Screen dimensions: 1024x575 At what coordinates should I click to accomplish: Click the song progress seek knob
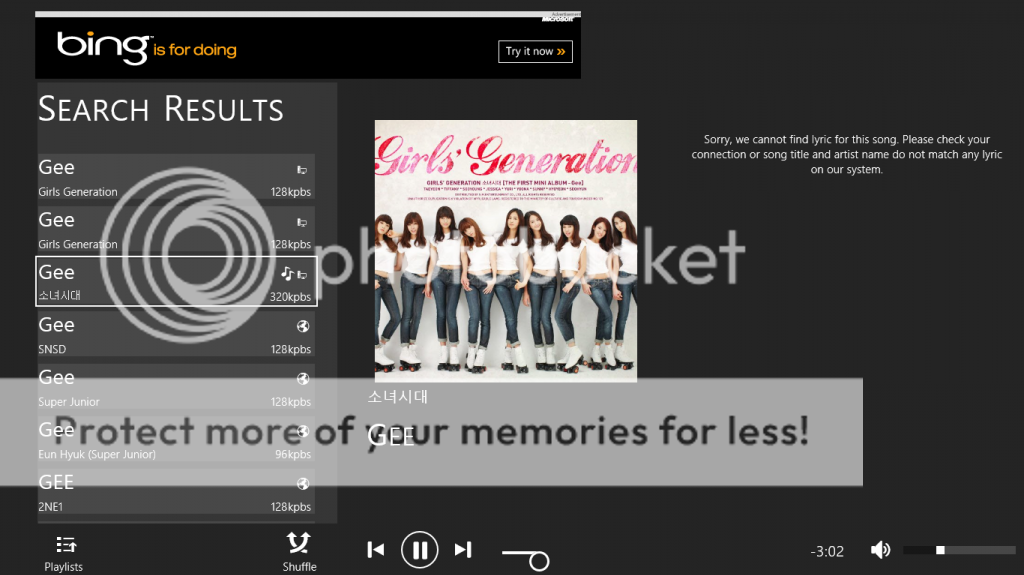[539, 561]
